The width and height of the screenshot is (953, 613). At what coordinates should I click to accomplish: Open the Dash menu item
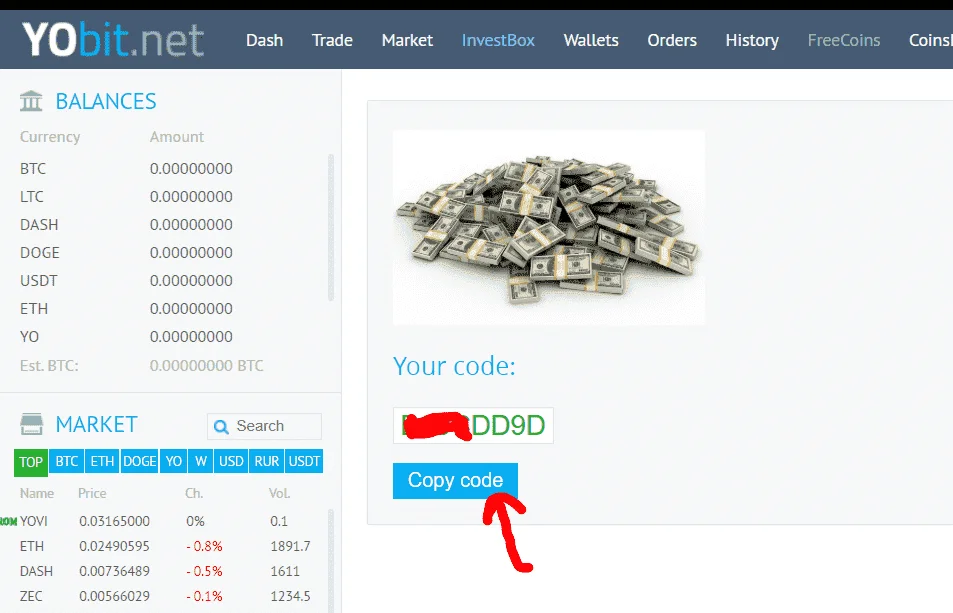tap(264, 40)
